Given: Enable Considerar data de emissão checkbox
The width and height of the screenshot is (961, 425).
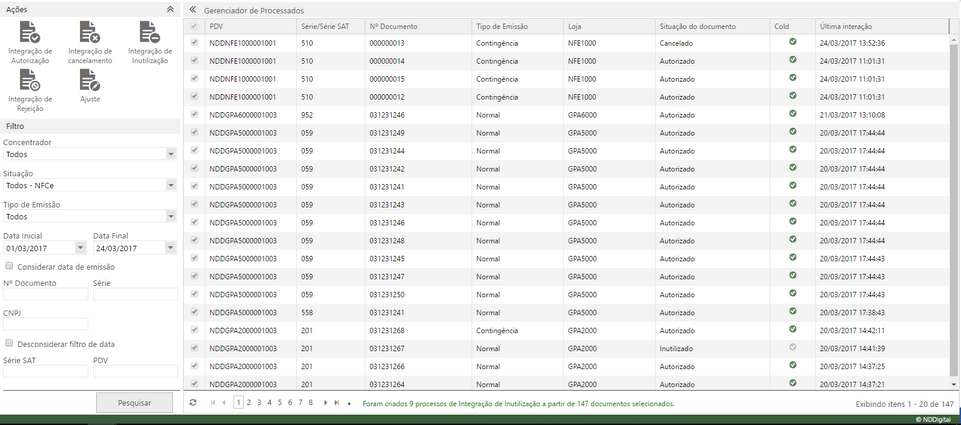Looking at the screenshot, I should [9, 266].
